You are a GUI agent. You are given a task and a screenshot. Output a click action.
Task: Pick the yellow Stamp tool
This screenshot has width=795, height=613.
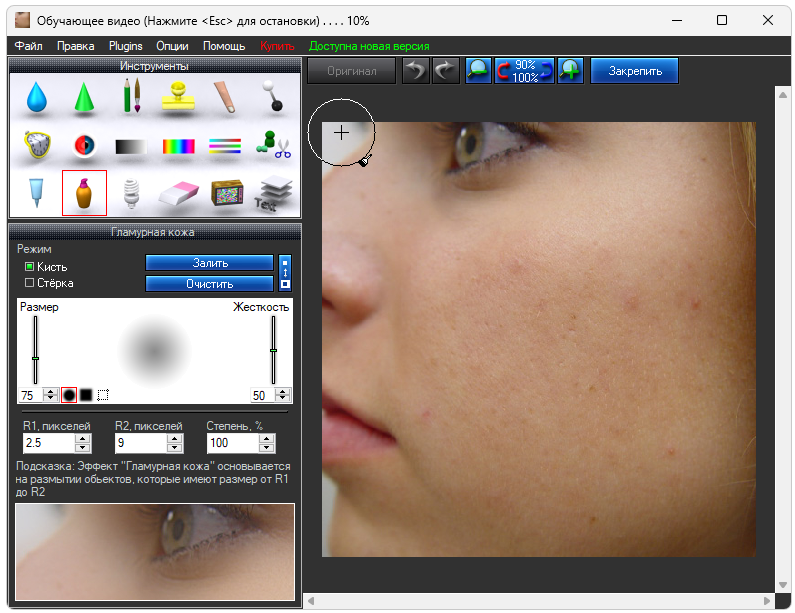[x=180, y=97]
